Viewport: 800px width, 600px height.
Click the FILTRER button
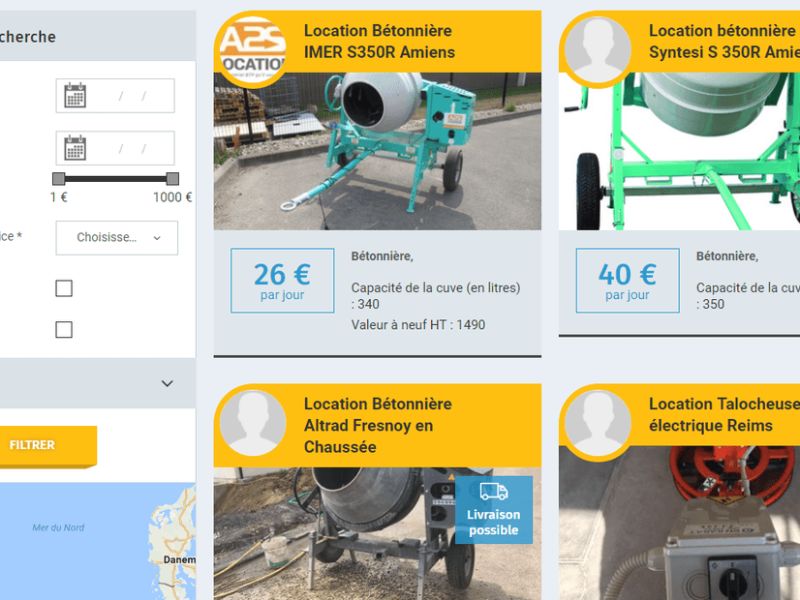click(x=46, y=445)
